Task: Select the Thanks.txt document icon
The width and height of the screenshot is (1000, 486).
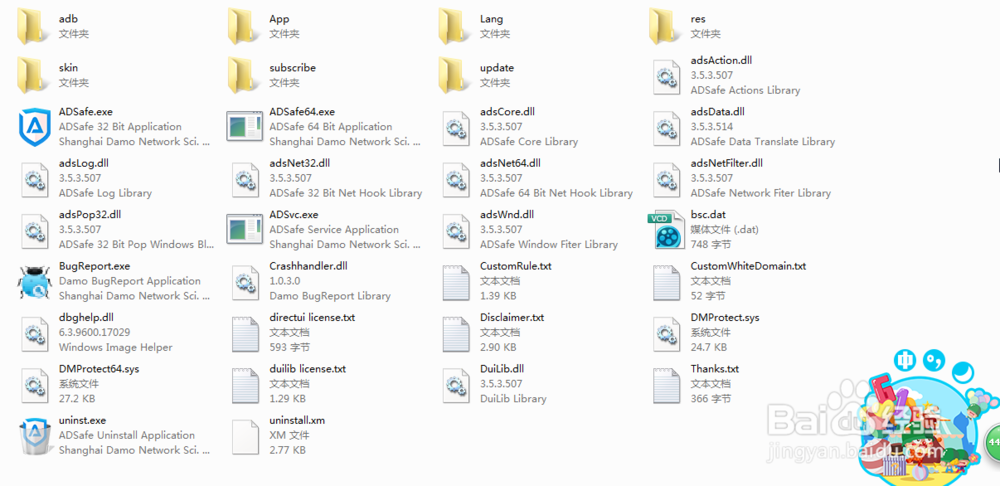Action: (666, 385)
